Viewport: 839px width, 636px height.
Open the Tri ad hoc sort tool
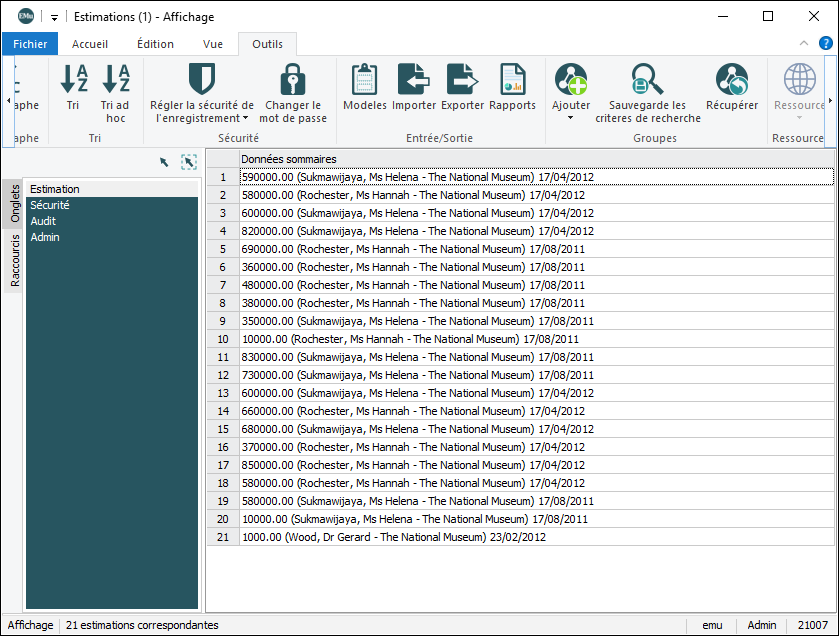116,81
